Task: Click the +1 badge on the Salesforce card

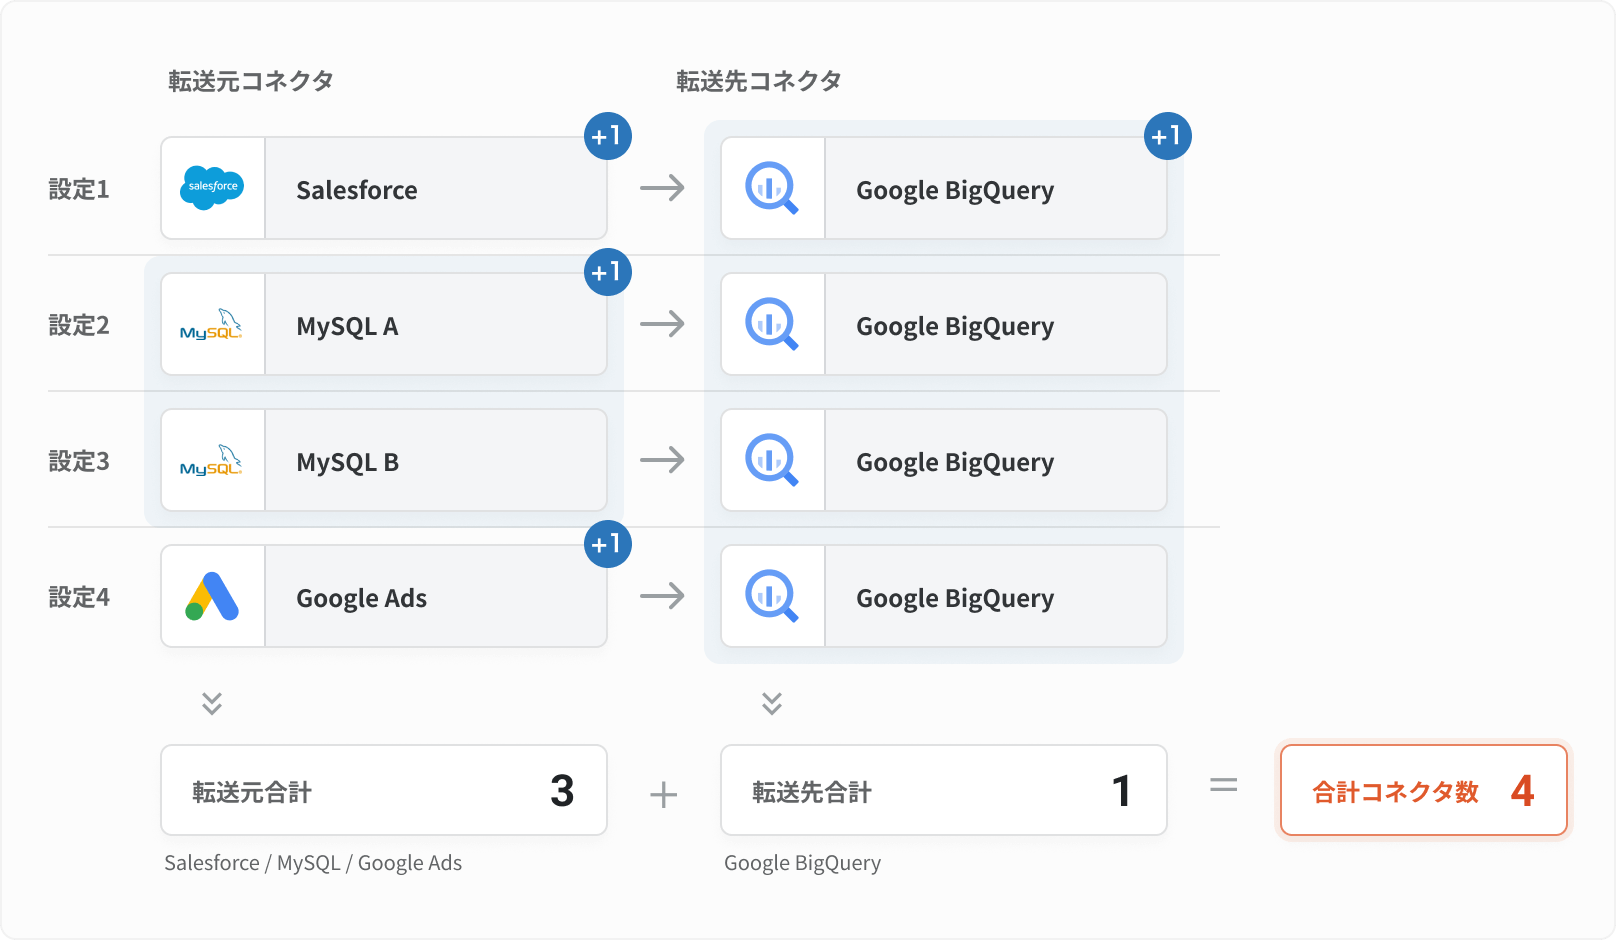Action: [608, 136]
